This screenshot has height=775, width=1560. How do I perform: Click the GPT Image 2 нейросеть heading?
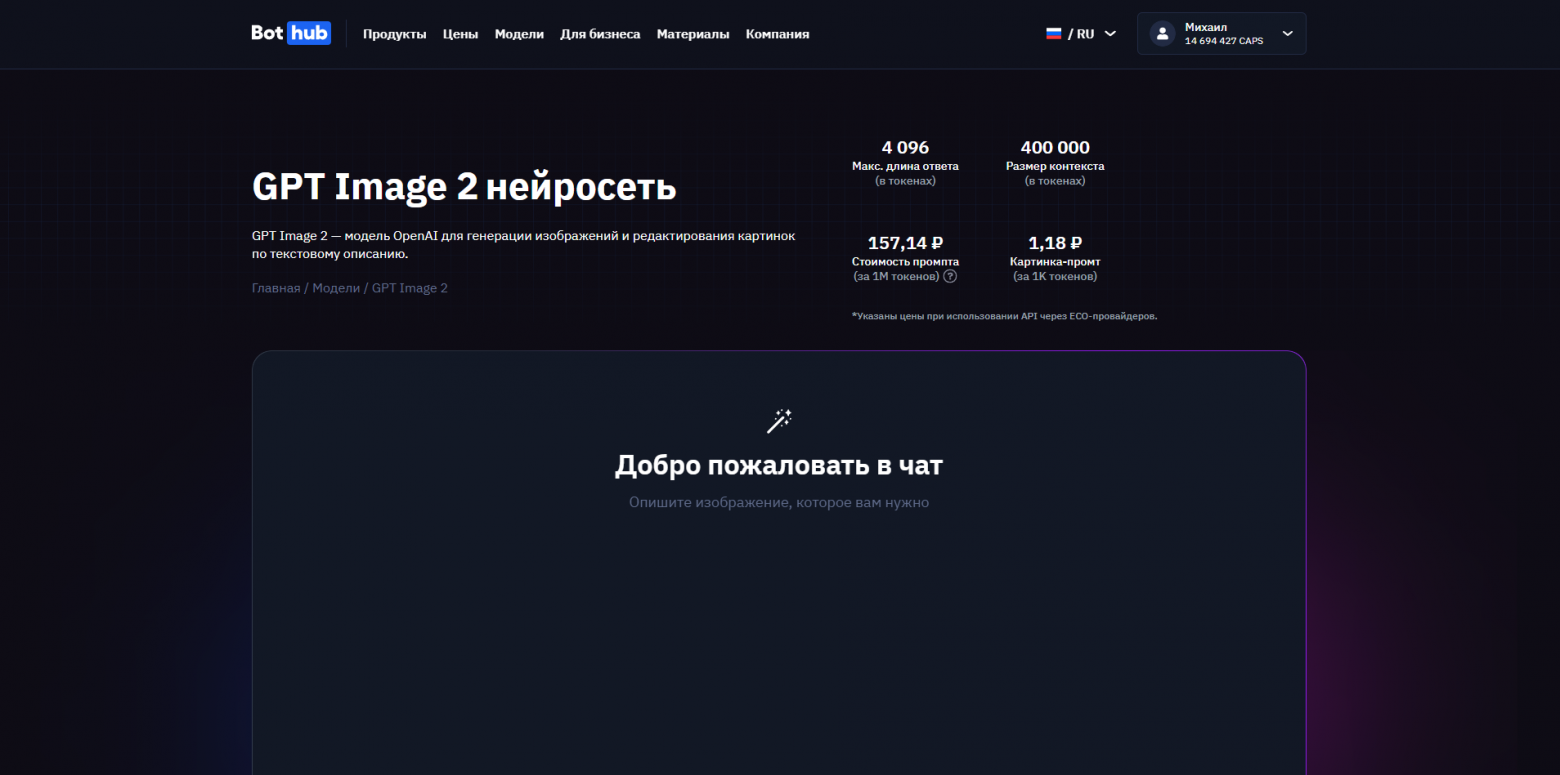pos(464,187)
